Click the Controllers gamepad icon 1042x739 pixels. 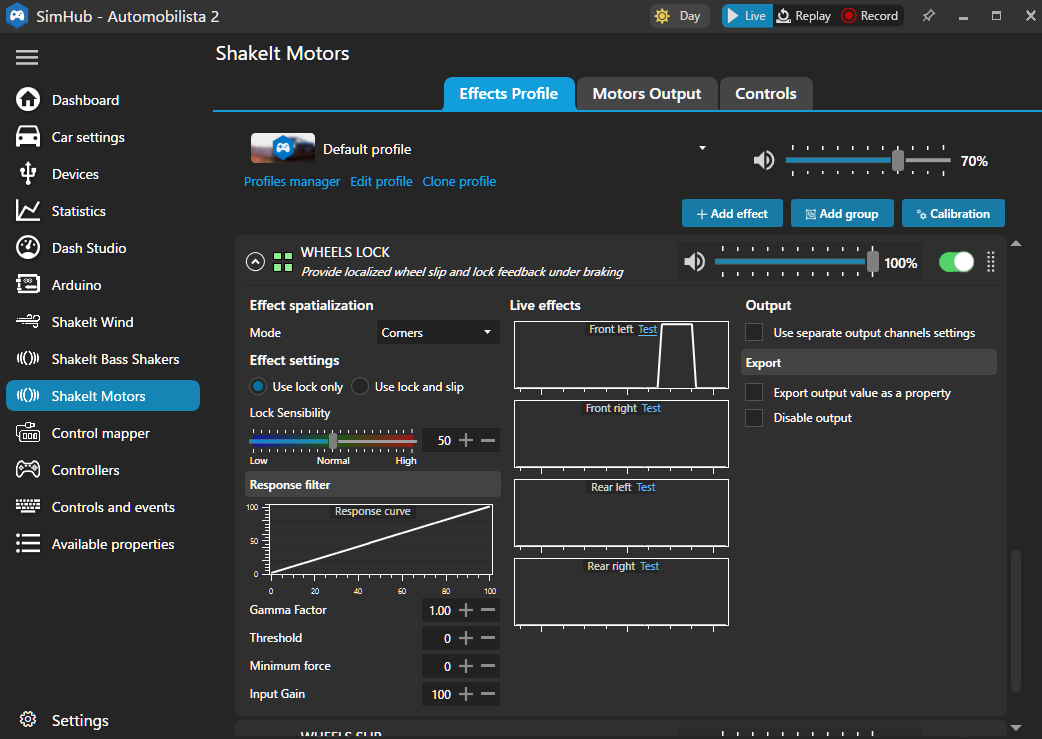[x=28, y=470]
